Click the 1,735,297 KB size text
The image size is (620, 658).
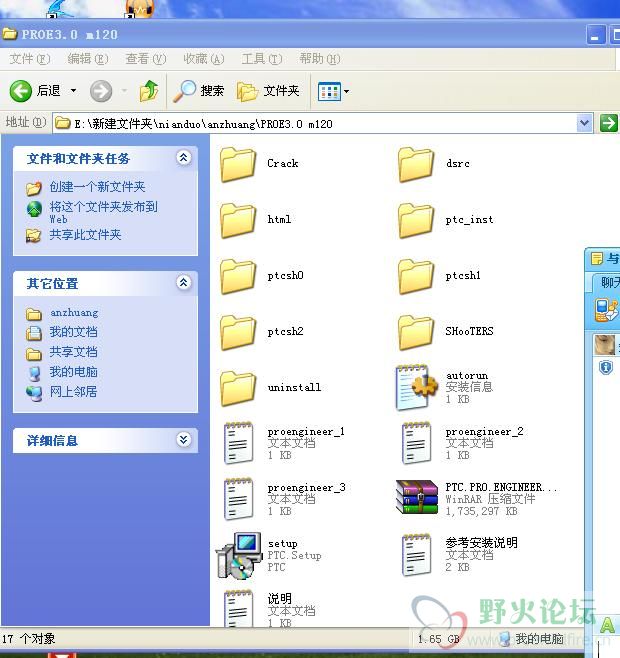[481, 511]
